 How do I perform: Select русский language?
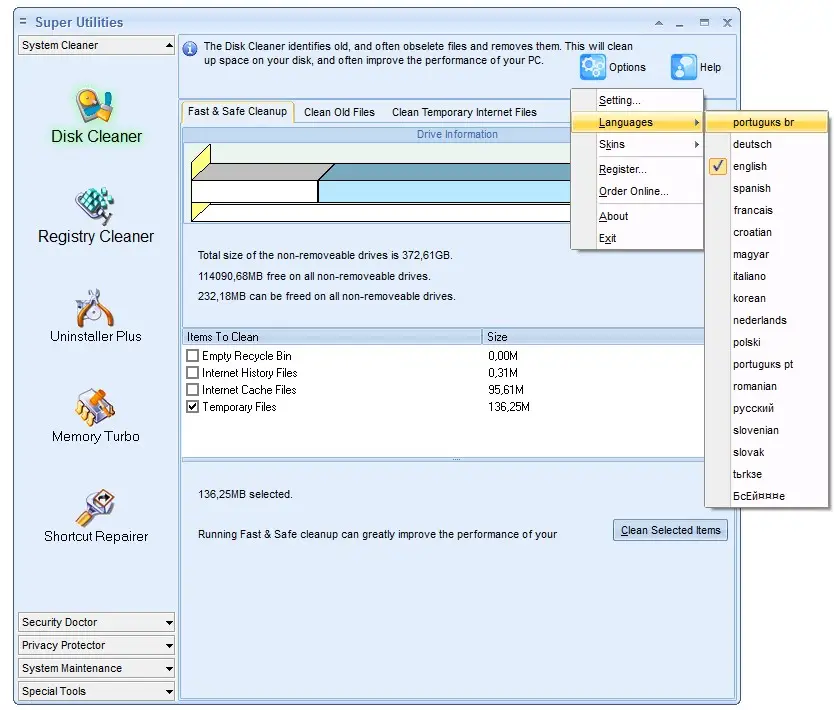tap(766, 408)
